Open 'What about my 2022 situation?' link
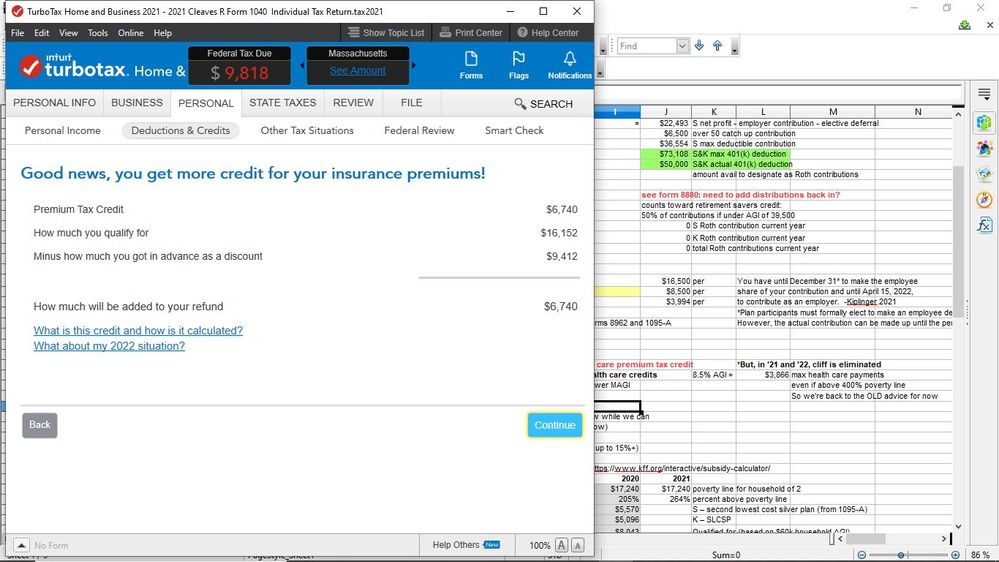 coord(109,346)
